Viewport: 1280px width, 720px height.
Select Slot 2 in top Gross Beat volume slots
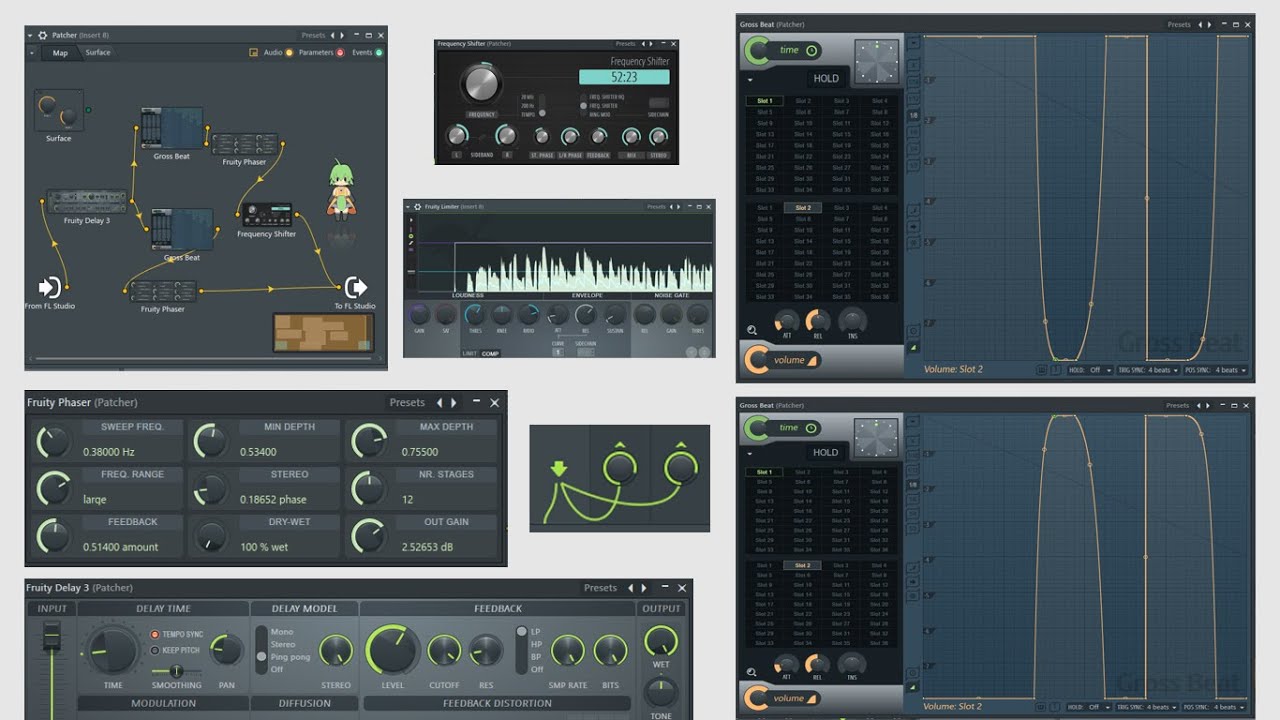point(802,207)
